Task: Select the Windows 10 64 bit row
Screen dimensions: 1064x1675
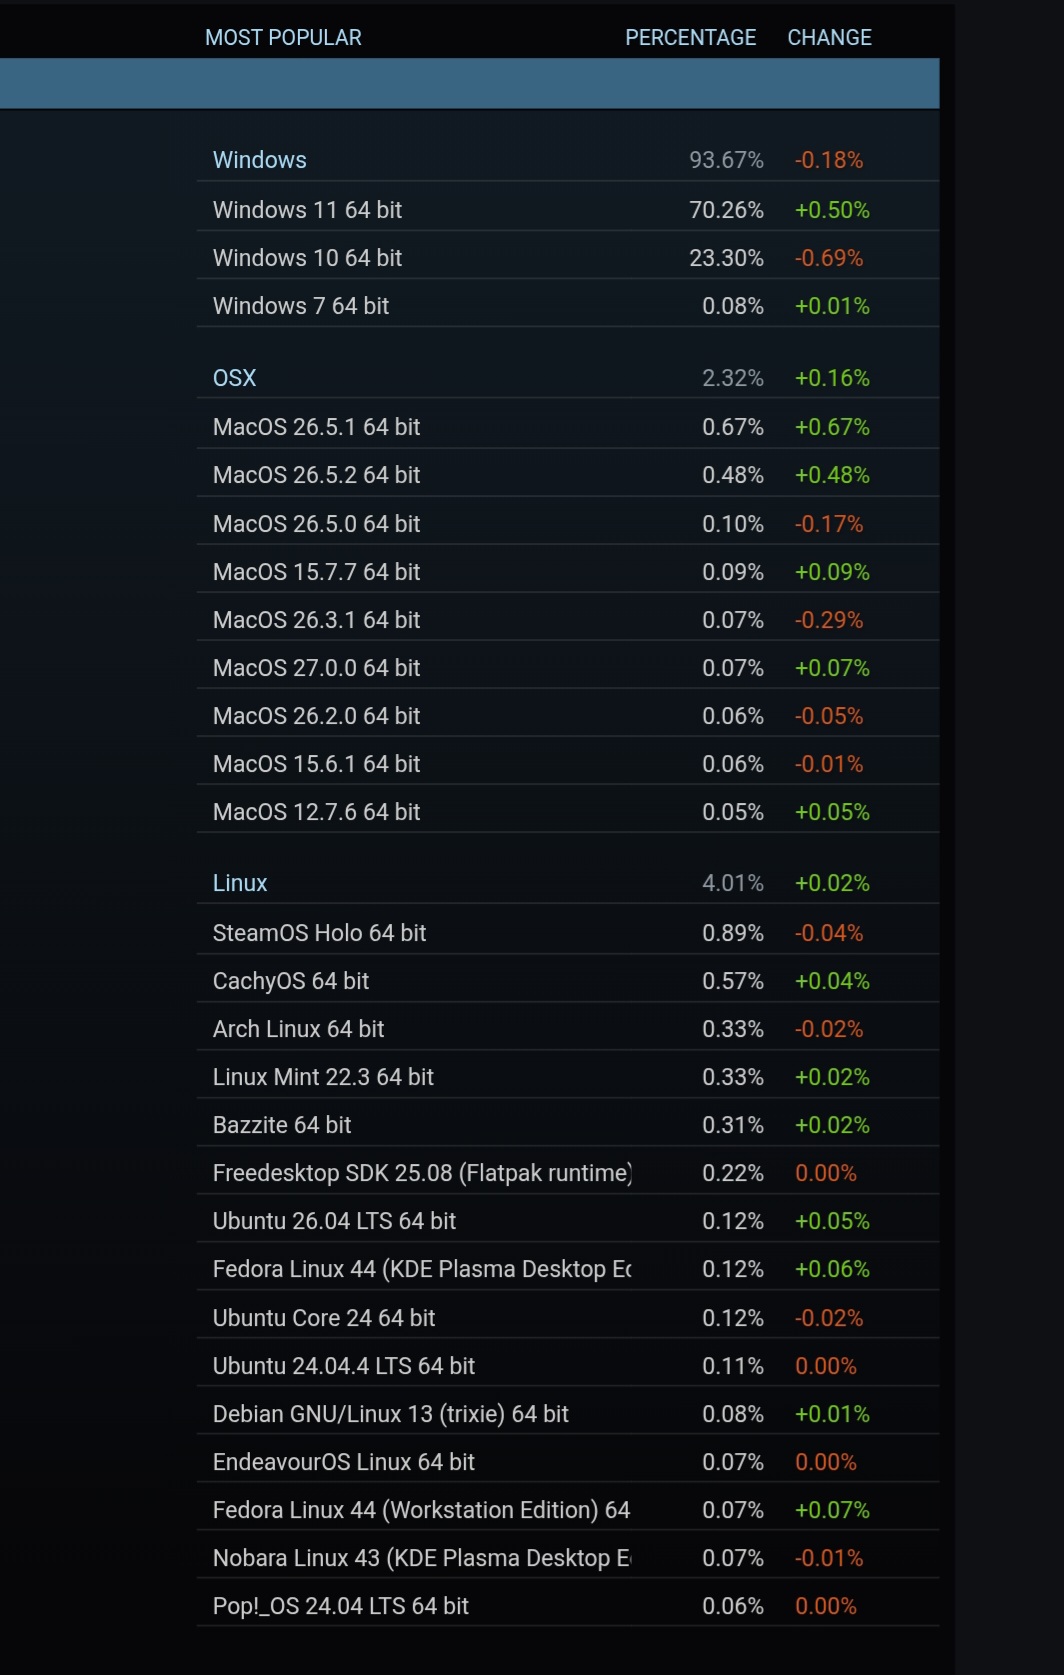Action: (x=567, y=258)
